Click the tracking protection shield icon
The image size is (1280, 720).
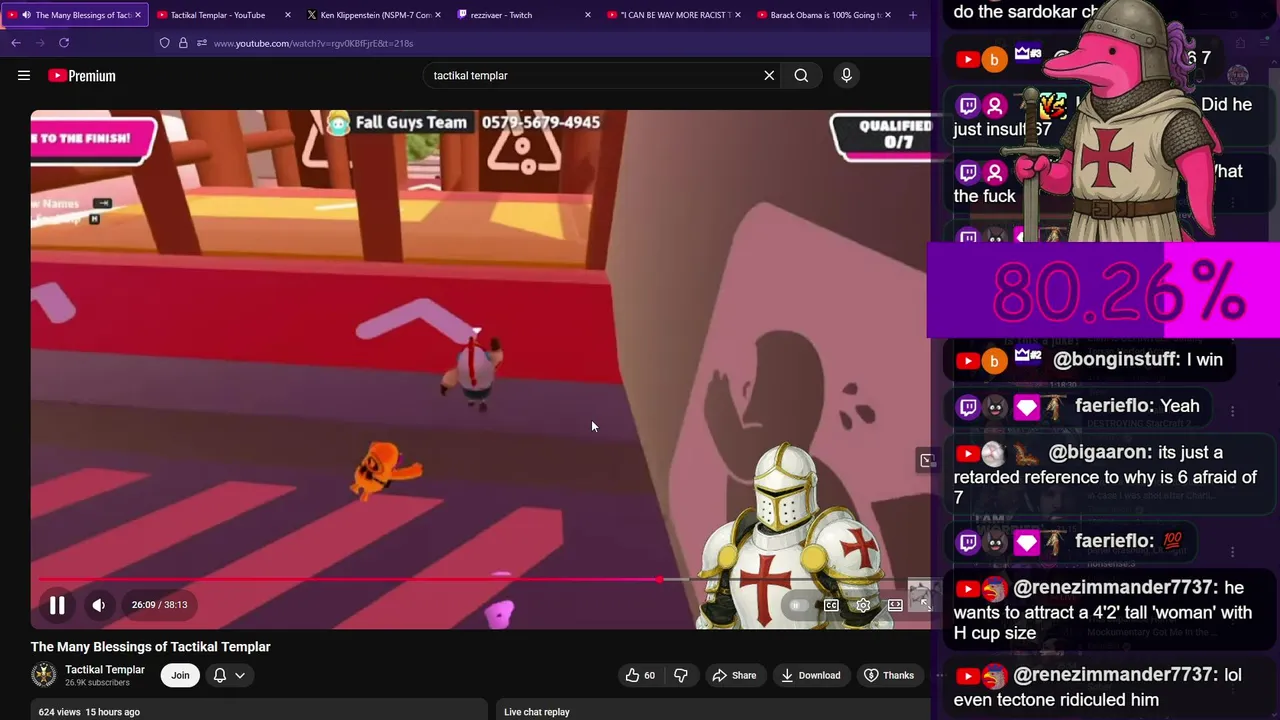[x=164, y=43]
